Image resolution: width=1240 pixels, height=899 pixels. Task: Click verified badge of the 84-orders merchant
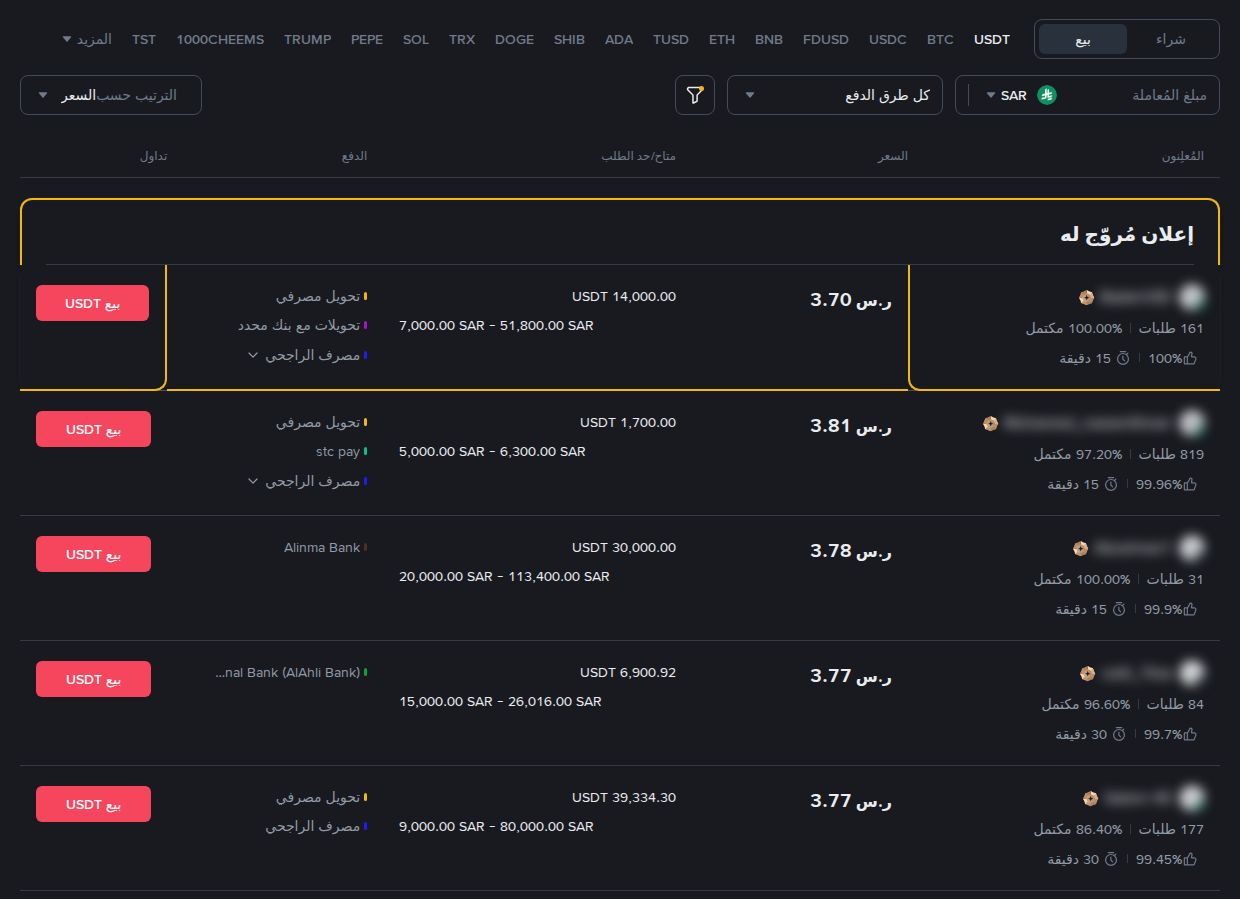pyautogui.click(x=1088, y=673)
